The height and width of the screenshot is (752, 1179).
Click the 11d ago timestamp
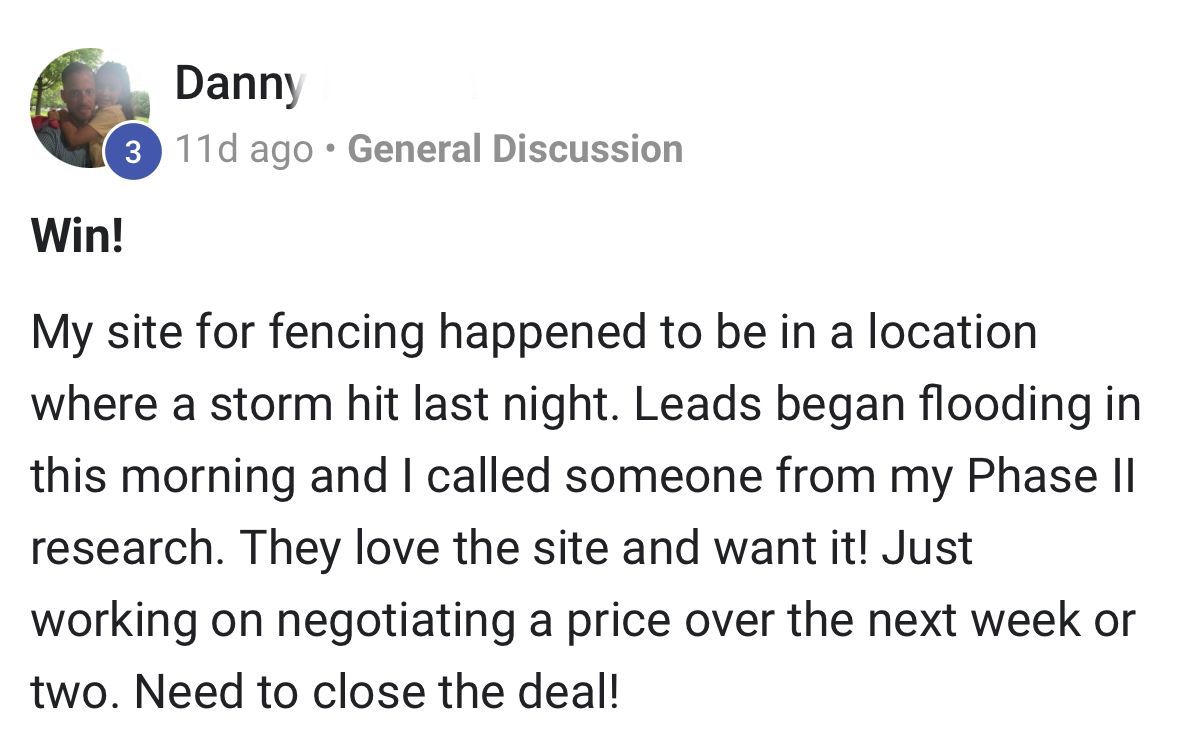tap(244, 150)
